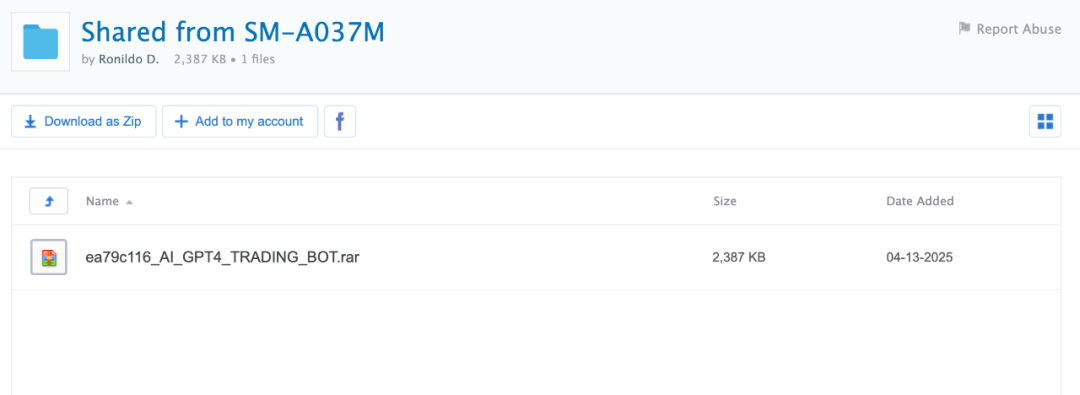Click the Shared from SM-A037M title
This screenshot has width=1080, height=395.
233,32
